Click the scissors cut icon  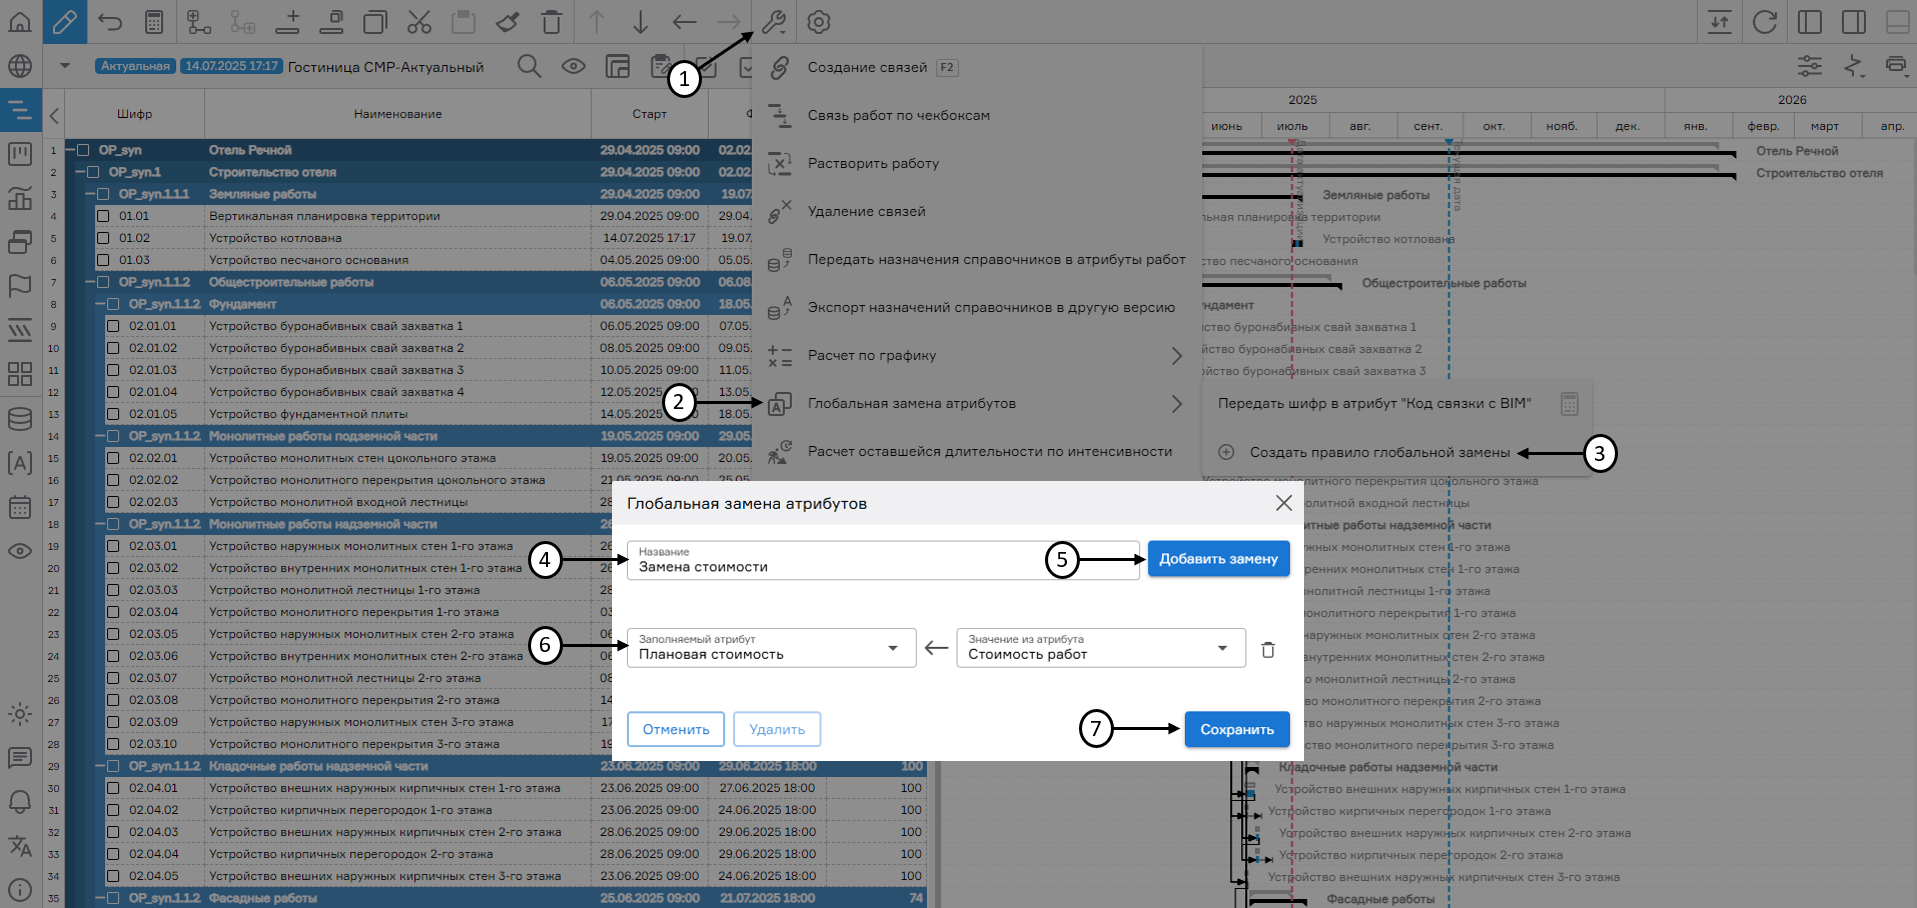coord(419,22)
